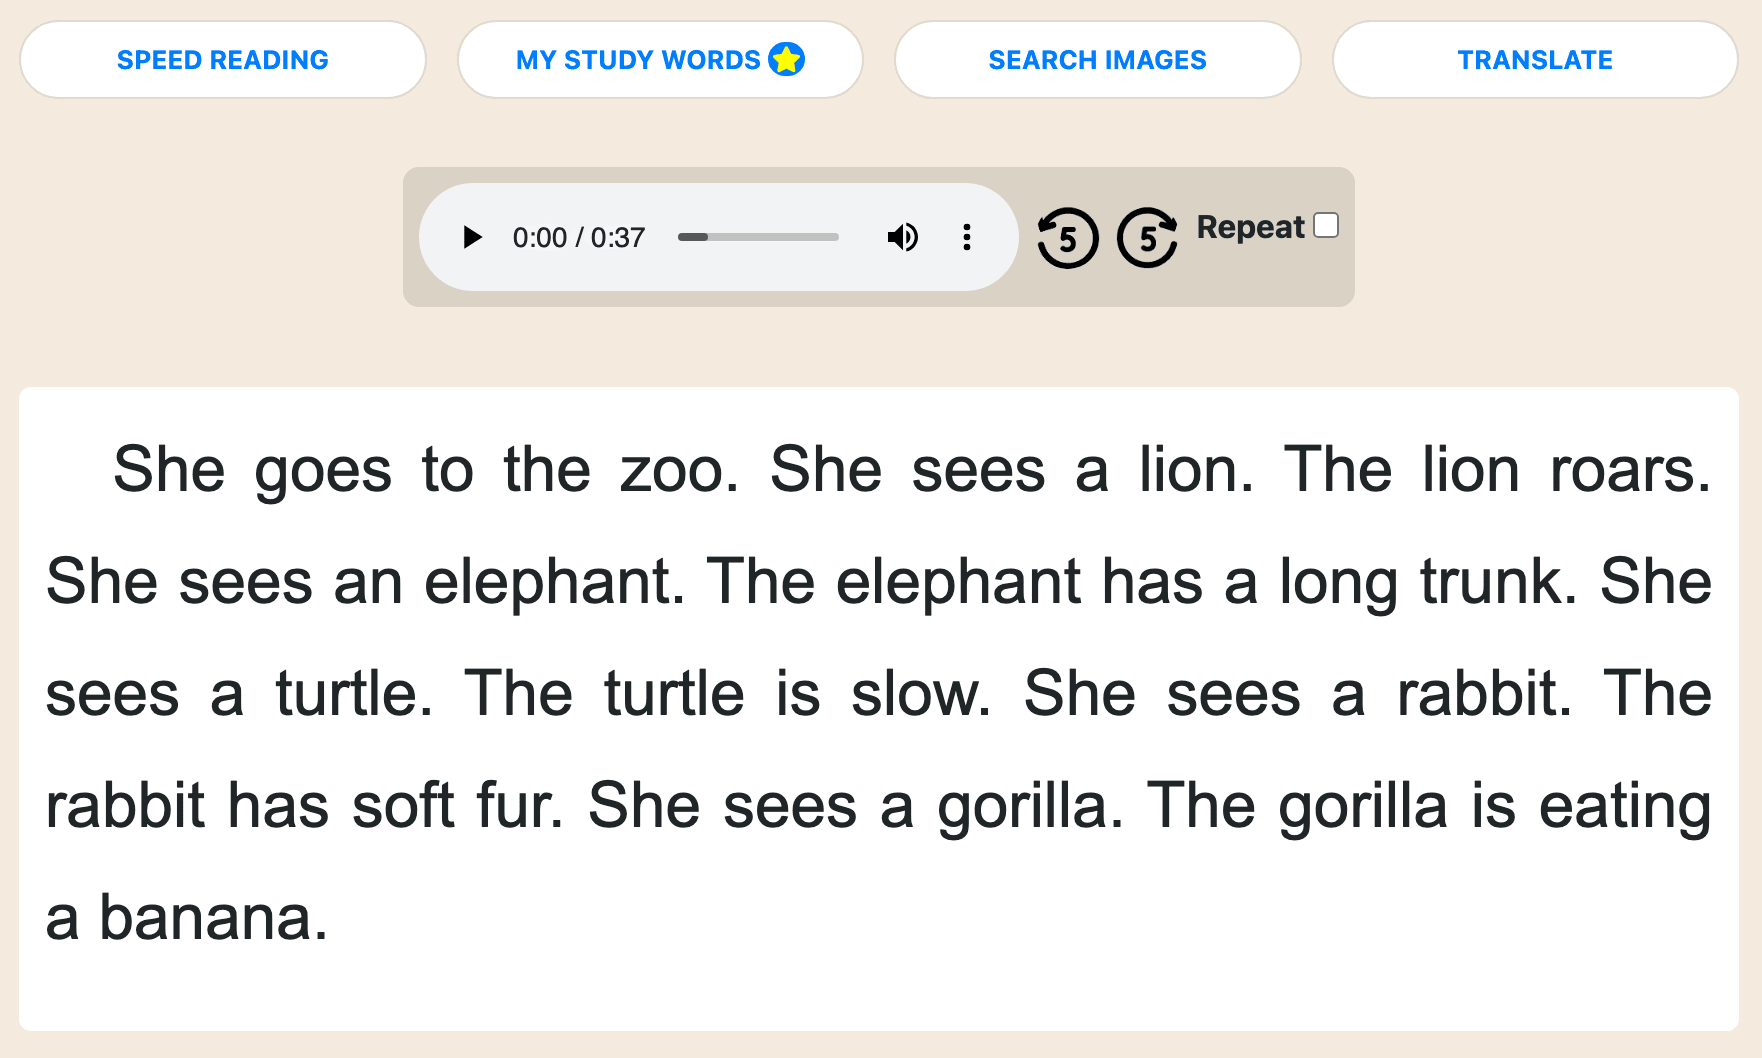Open Search Images
Image resolution: width=1762 pixels, height=1058 pixels.
click(1097, 60)
